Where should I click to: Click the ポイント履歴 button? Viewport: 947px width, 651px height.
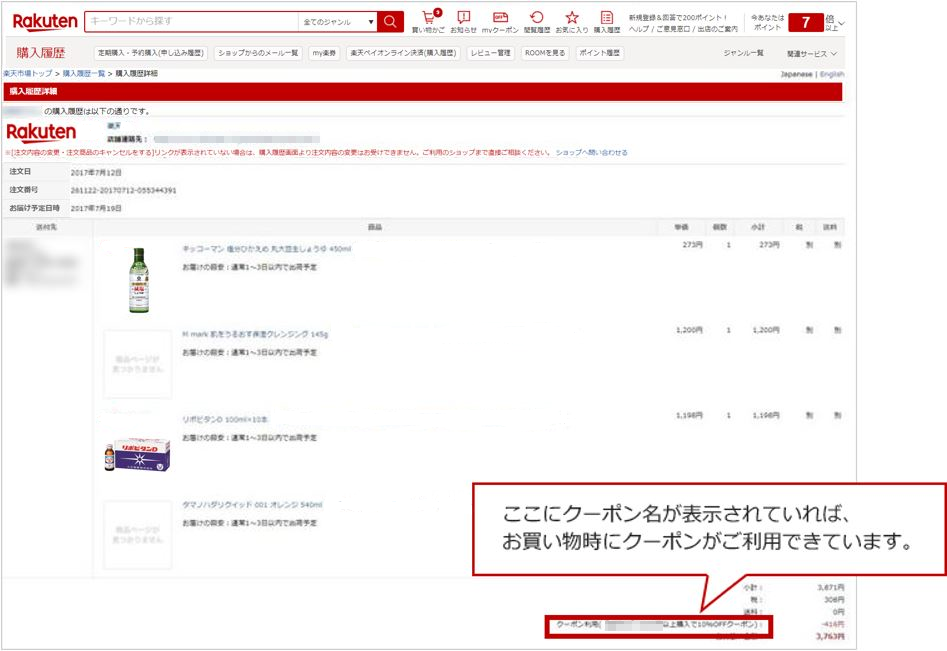pyautogui.click(x=599, y=53)
